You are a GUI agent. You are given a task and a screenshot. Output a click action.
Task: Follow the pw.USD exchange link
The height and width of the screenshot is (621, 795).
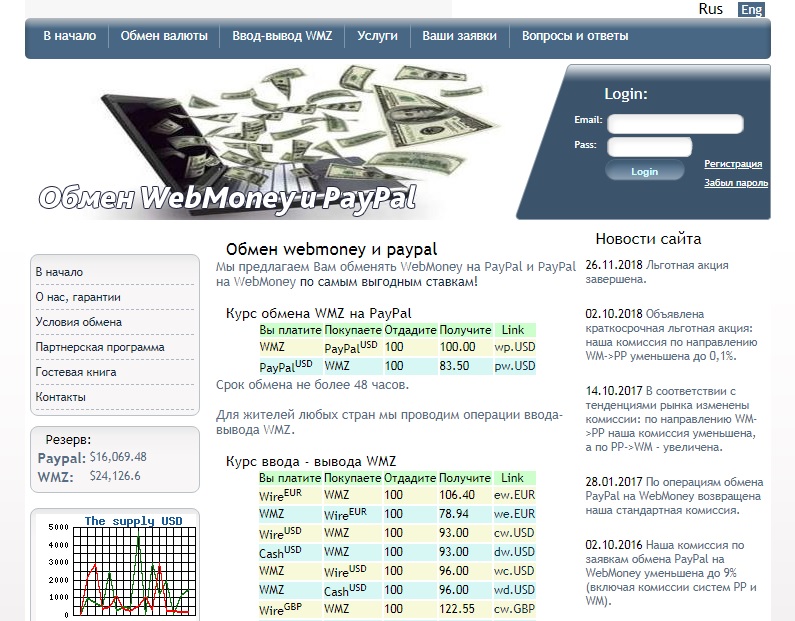coord(515,366)
